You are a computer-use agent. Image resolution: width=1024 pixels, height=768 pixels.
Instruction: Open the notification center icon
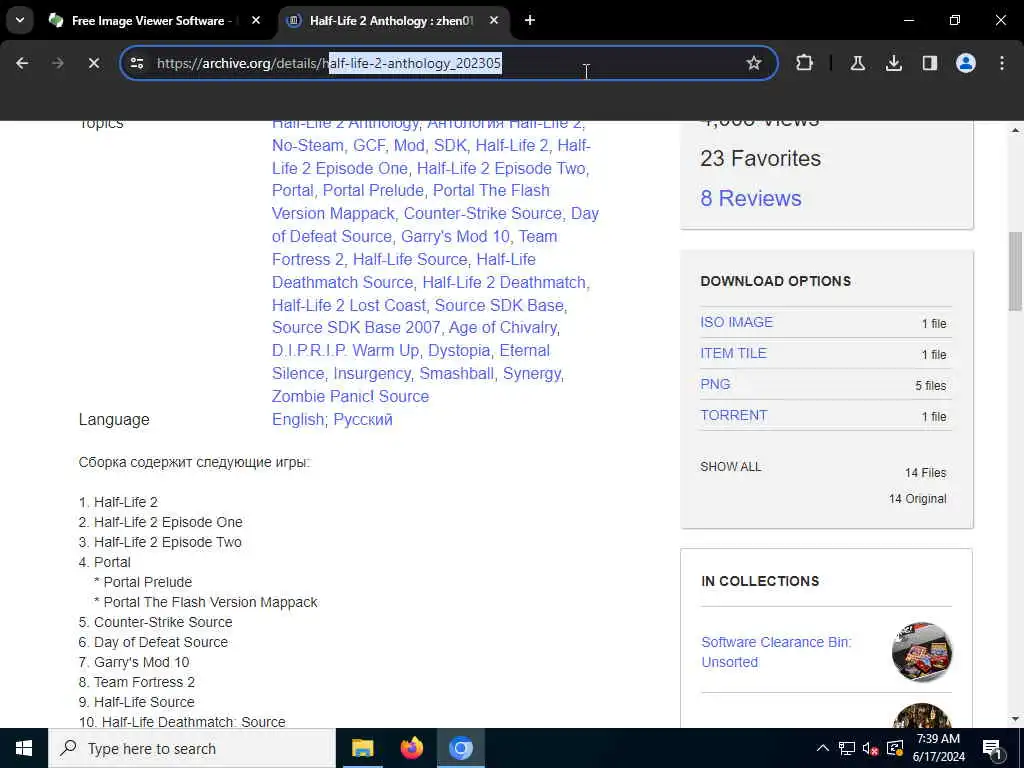point(992,748)
